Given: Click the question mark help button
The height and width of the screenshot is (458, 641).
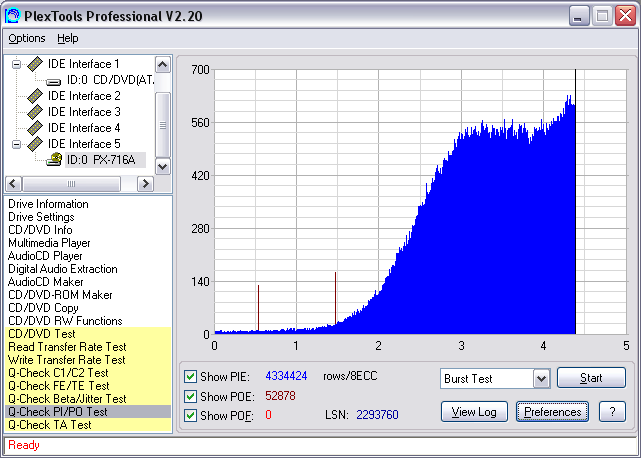Looking at the screenshot, I should pyautogui.click(x=612, y=412).
